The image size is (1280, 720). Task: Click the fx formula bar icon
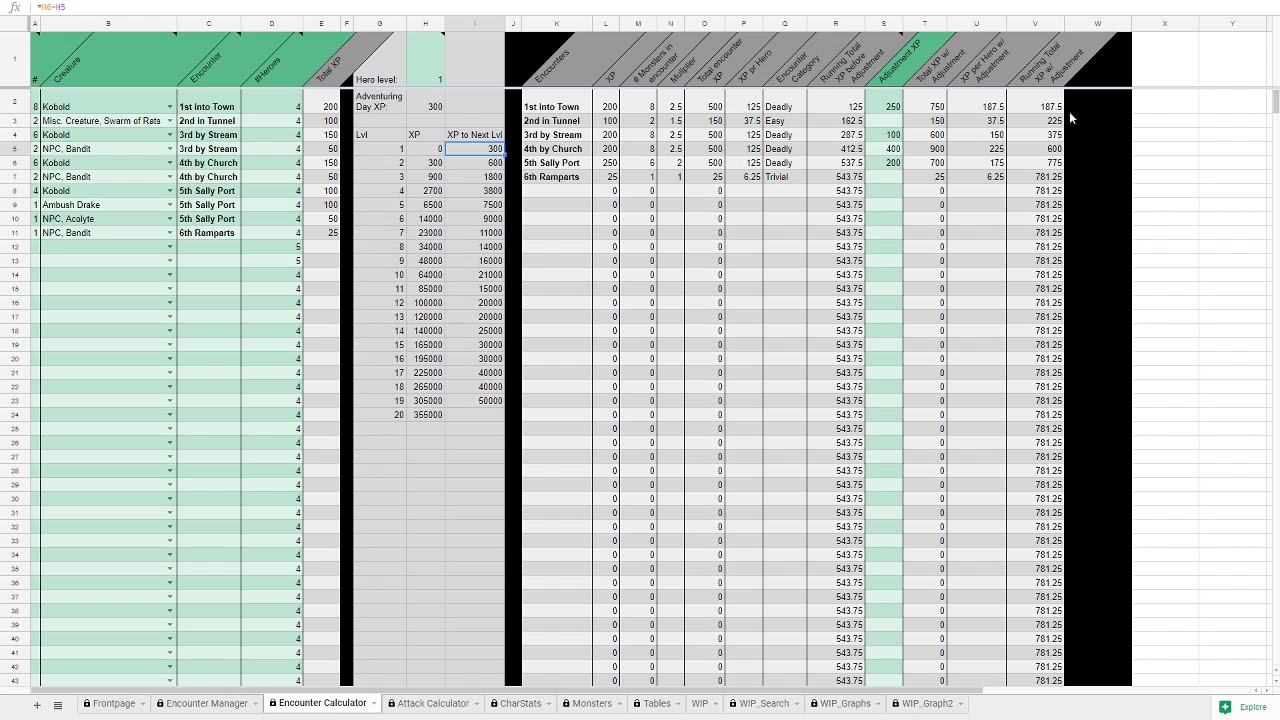(14, 7)
